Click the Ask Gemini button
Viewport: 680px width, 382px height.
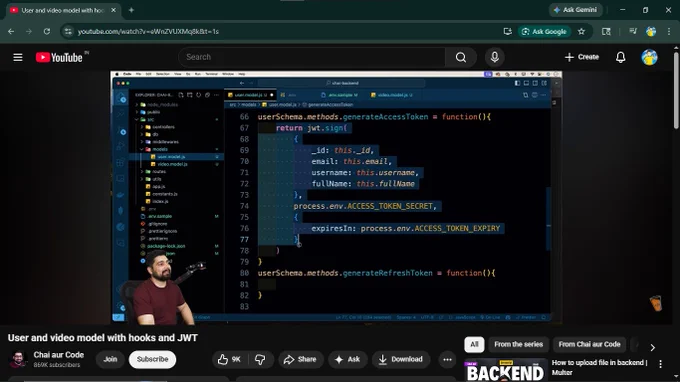575,10
